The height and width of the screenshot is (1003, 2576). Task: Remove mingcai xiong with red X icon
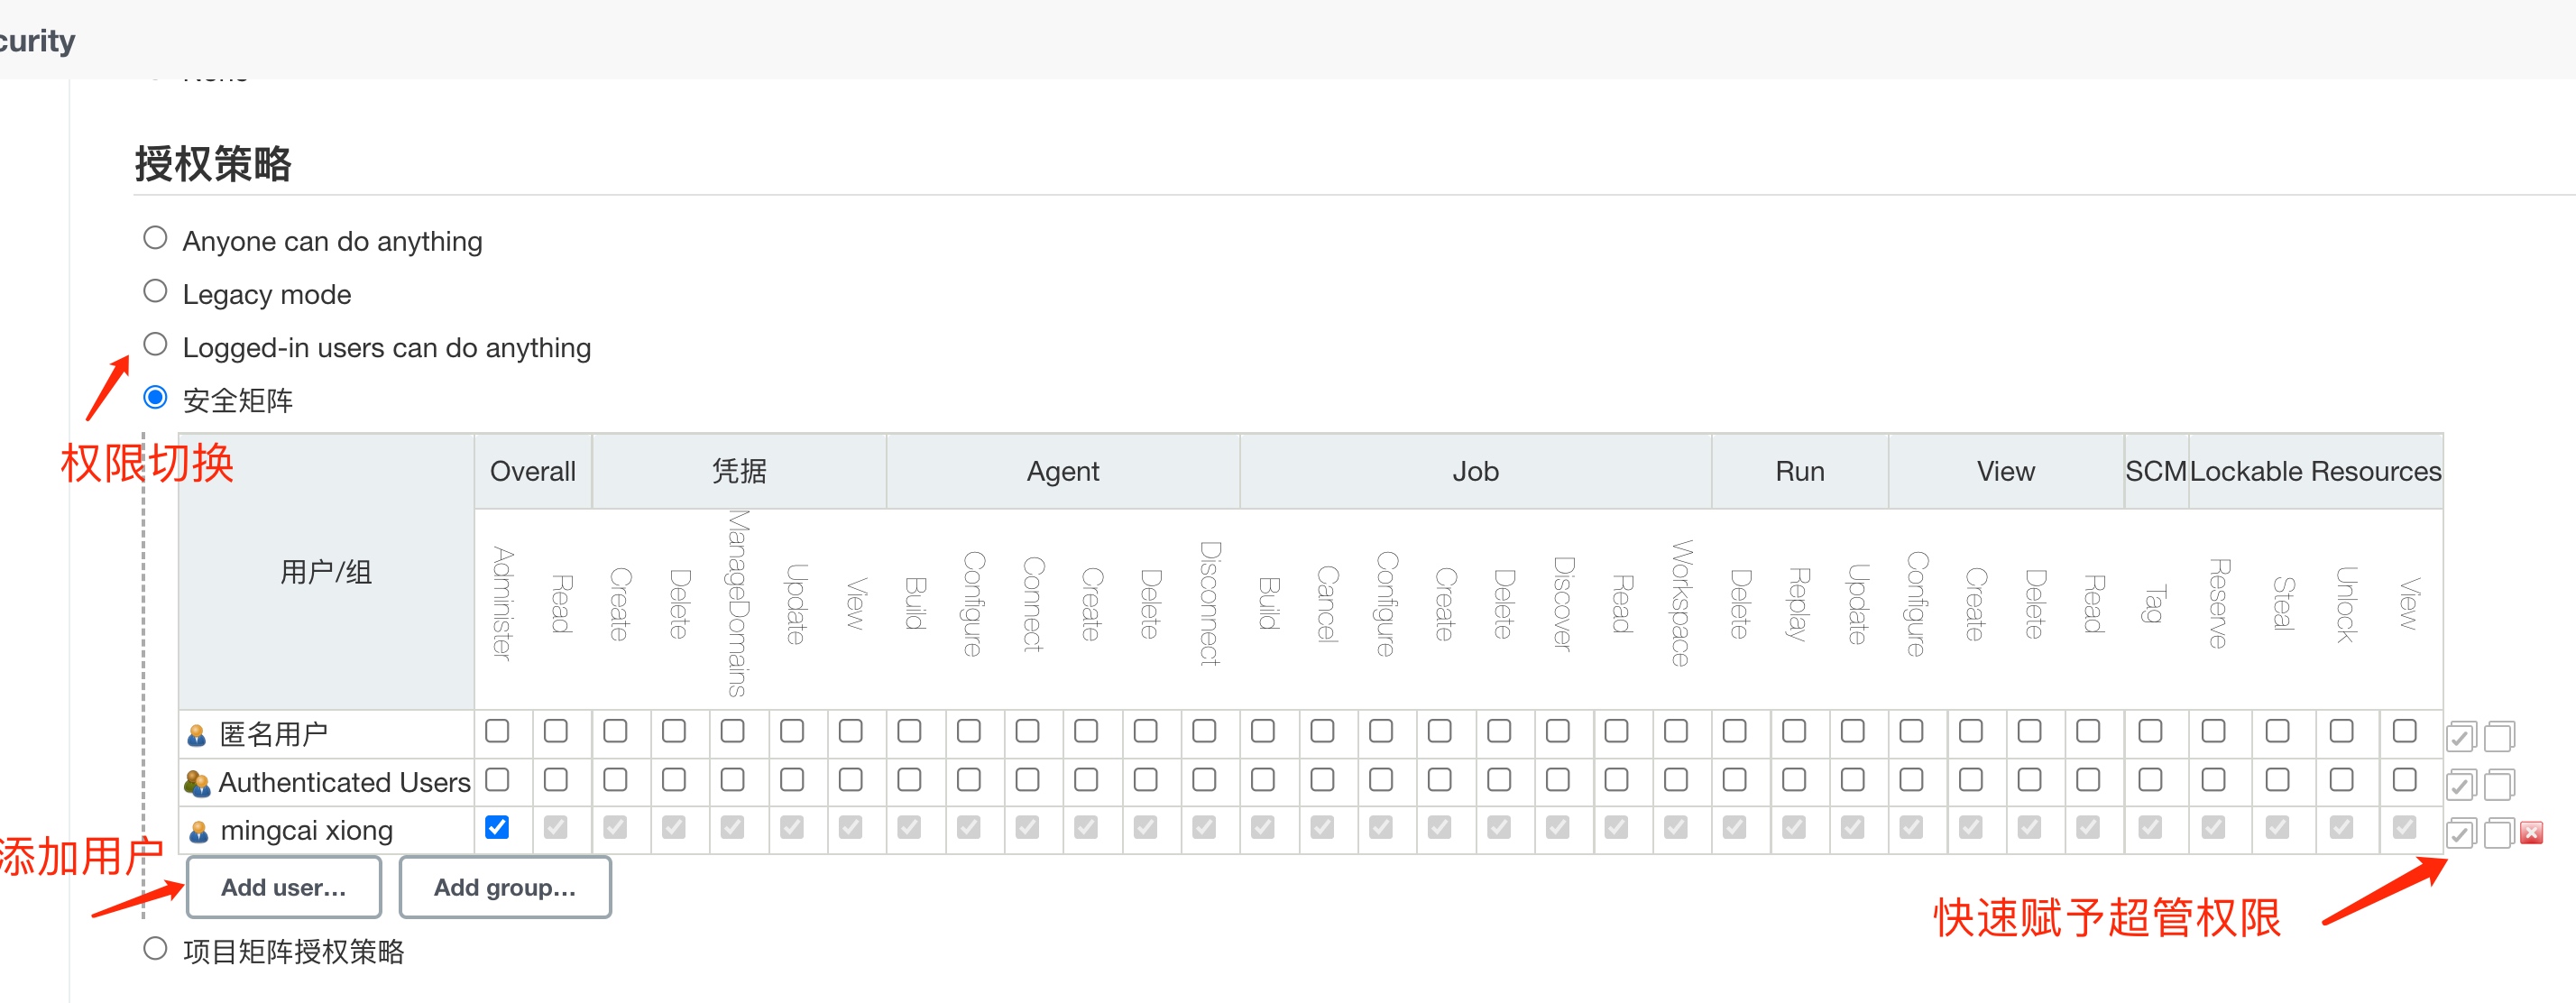2532,832
